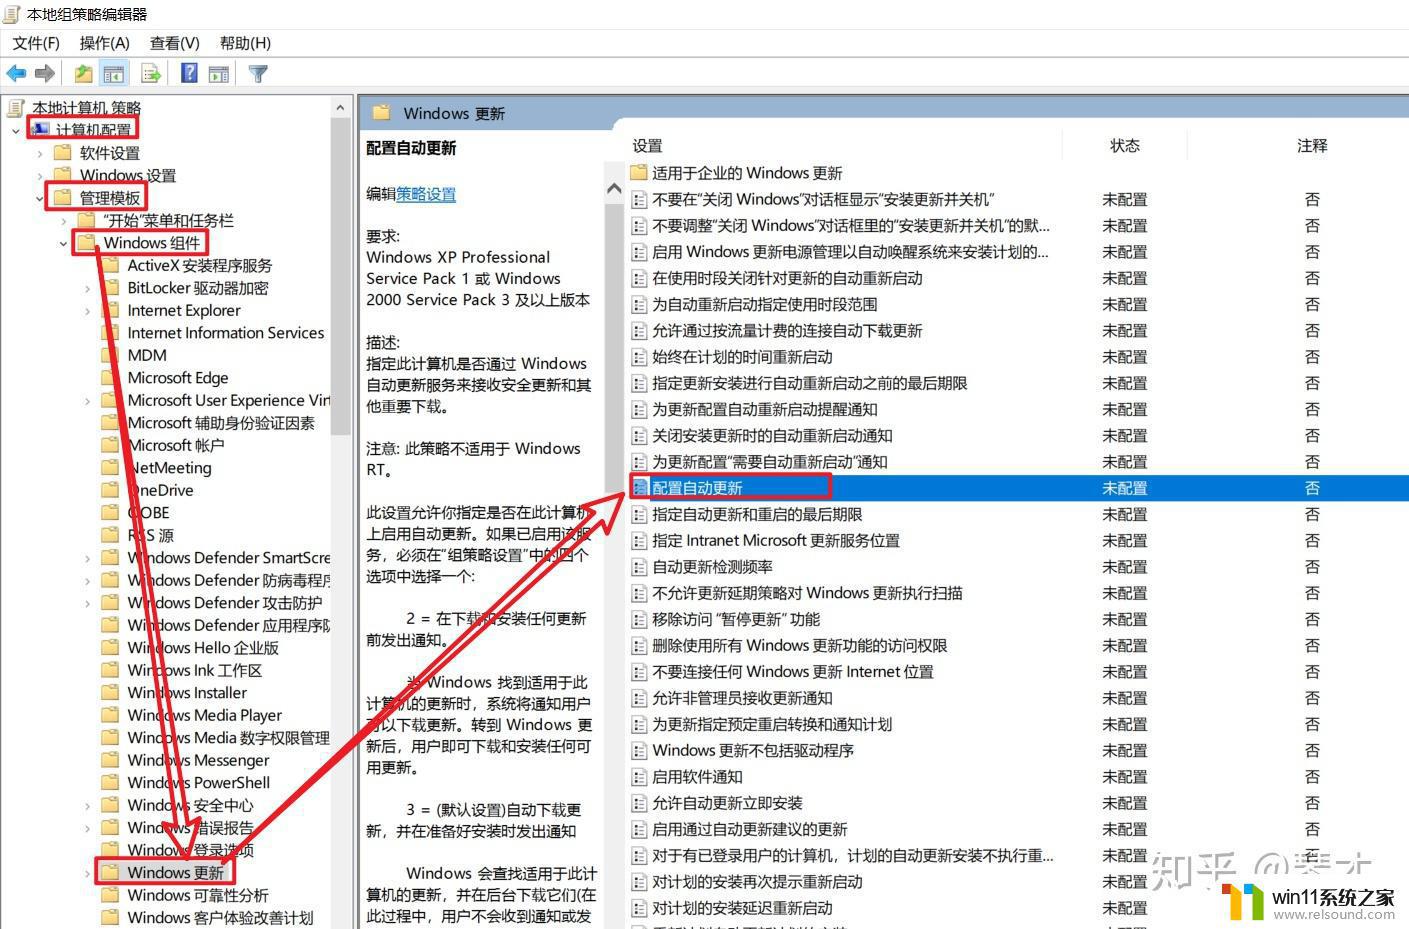Click the policy icon of 配置自动更新 row
Viewport: 1409px width, 929px height.
639,488
